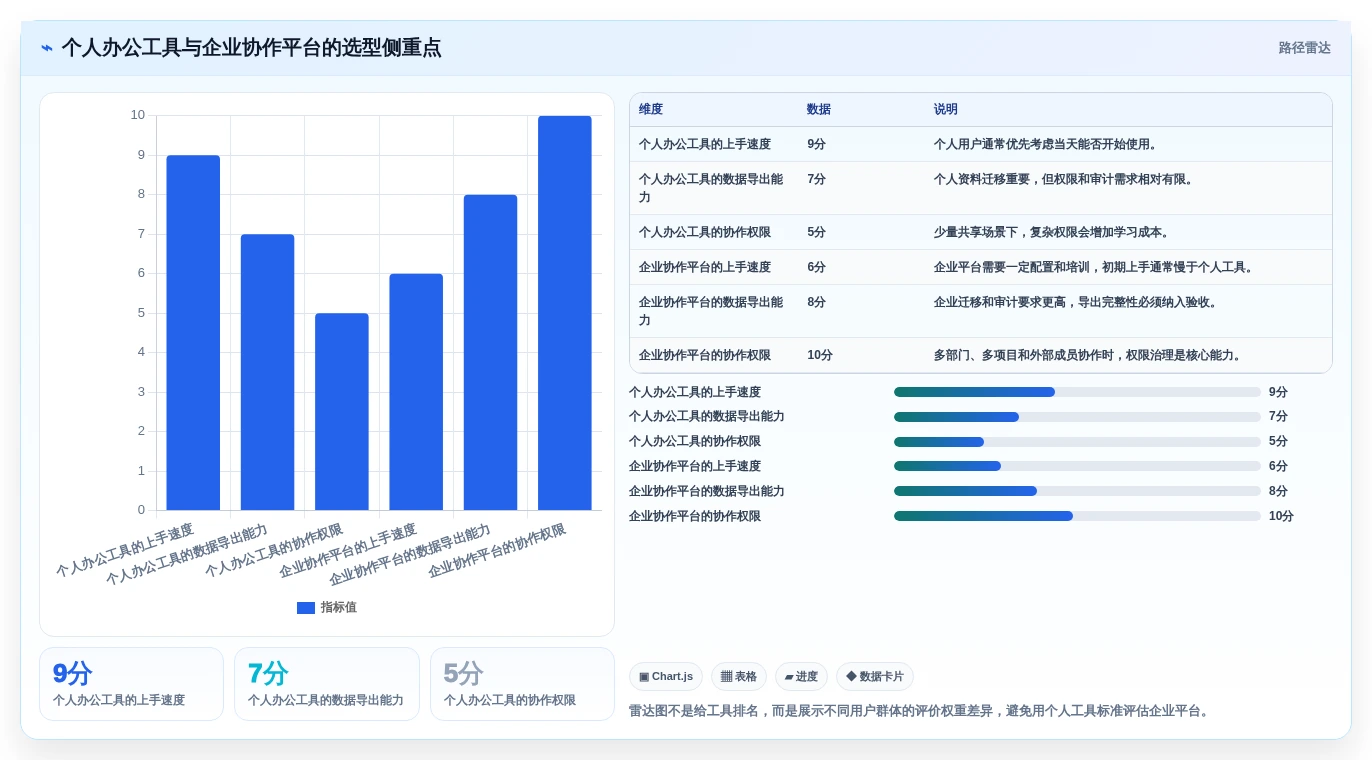Click the chart bar with value 7
Viewport: 1372px width, 760px height.
[267, 372]
